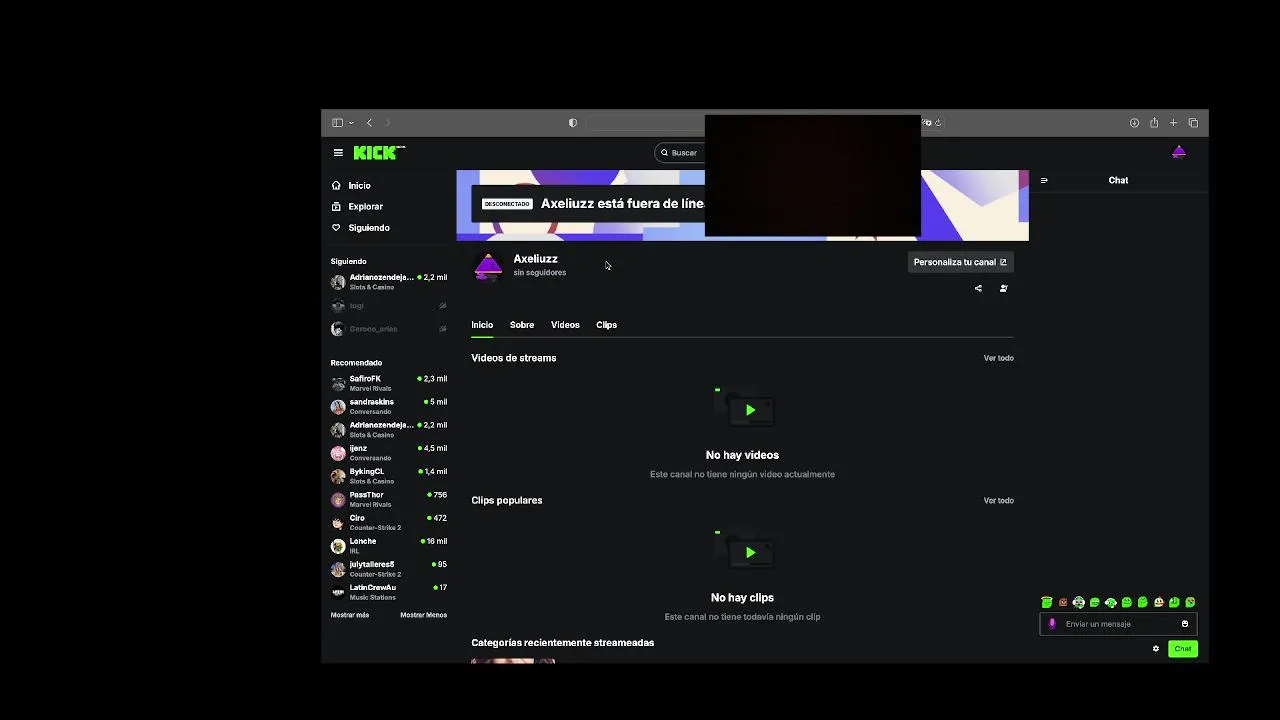Viewport: 1280px width, 720px height.
Task: Switch to the Videos tab
Action: click(x=565, y=325)
